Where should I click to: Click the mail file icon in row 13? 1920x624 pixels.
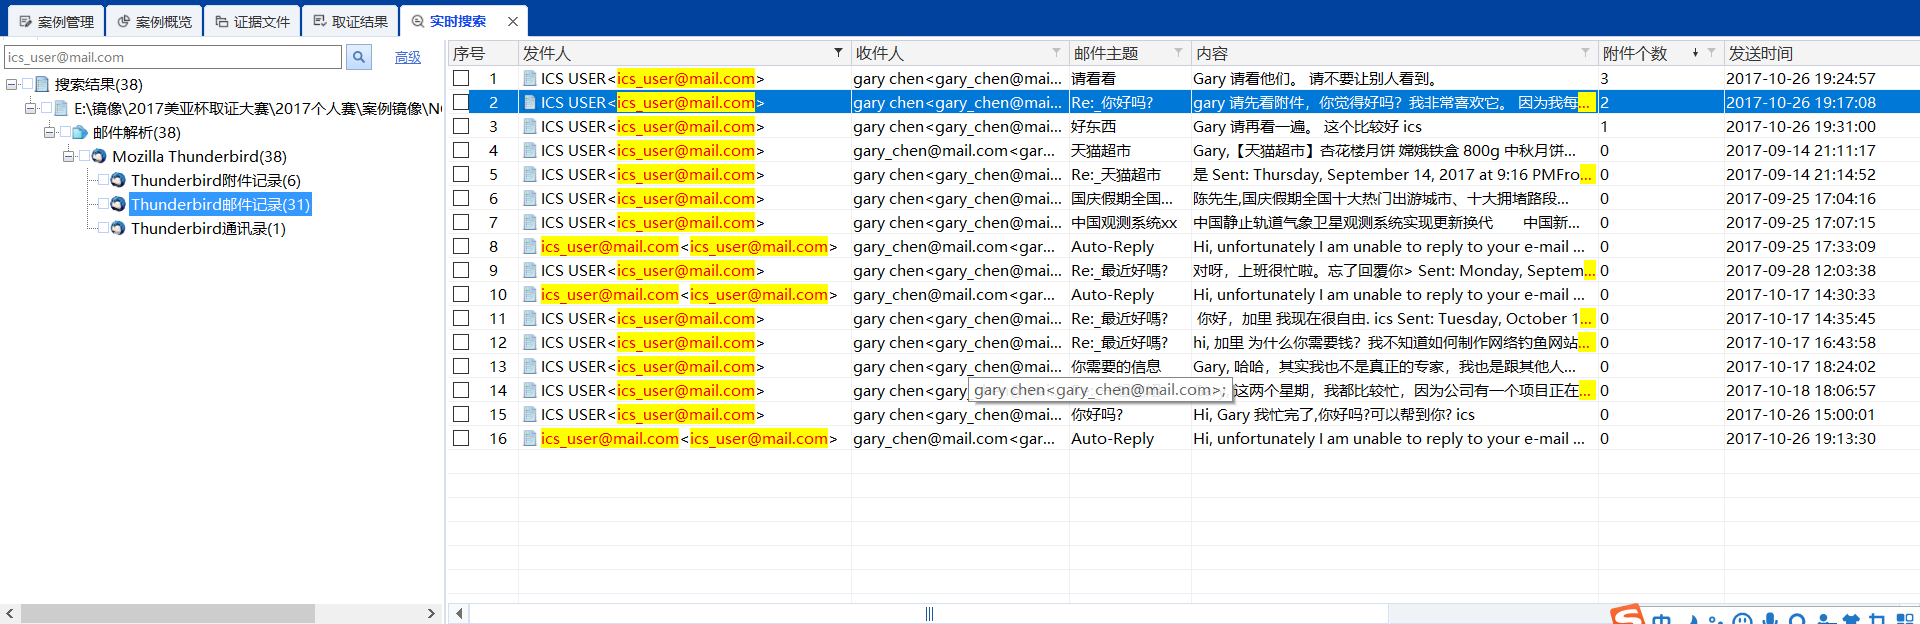click(530, 366)
